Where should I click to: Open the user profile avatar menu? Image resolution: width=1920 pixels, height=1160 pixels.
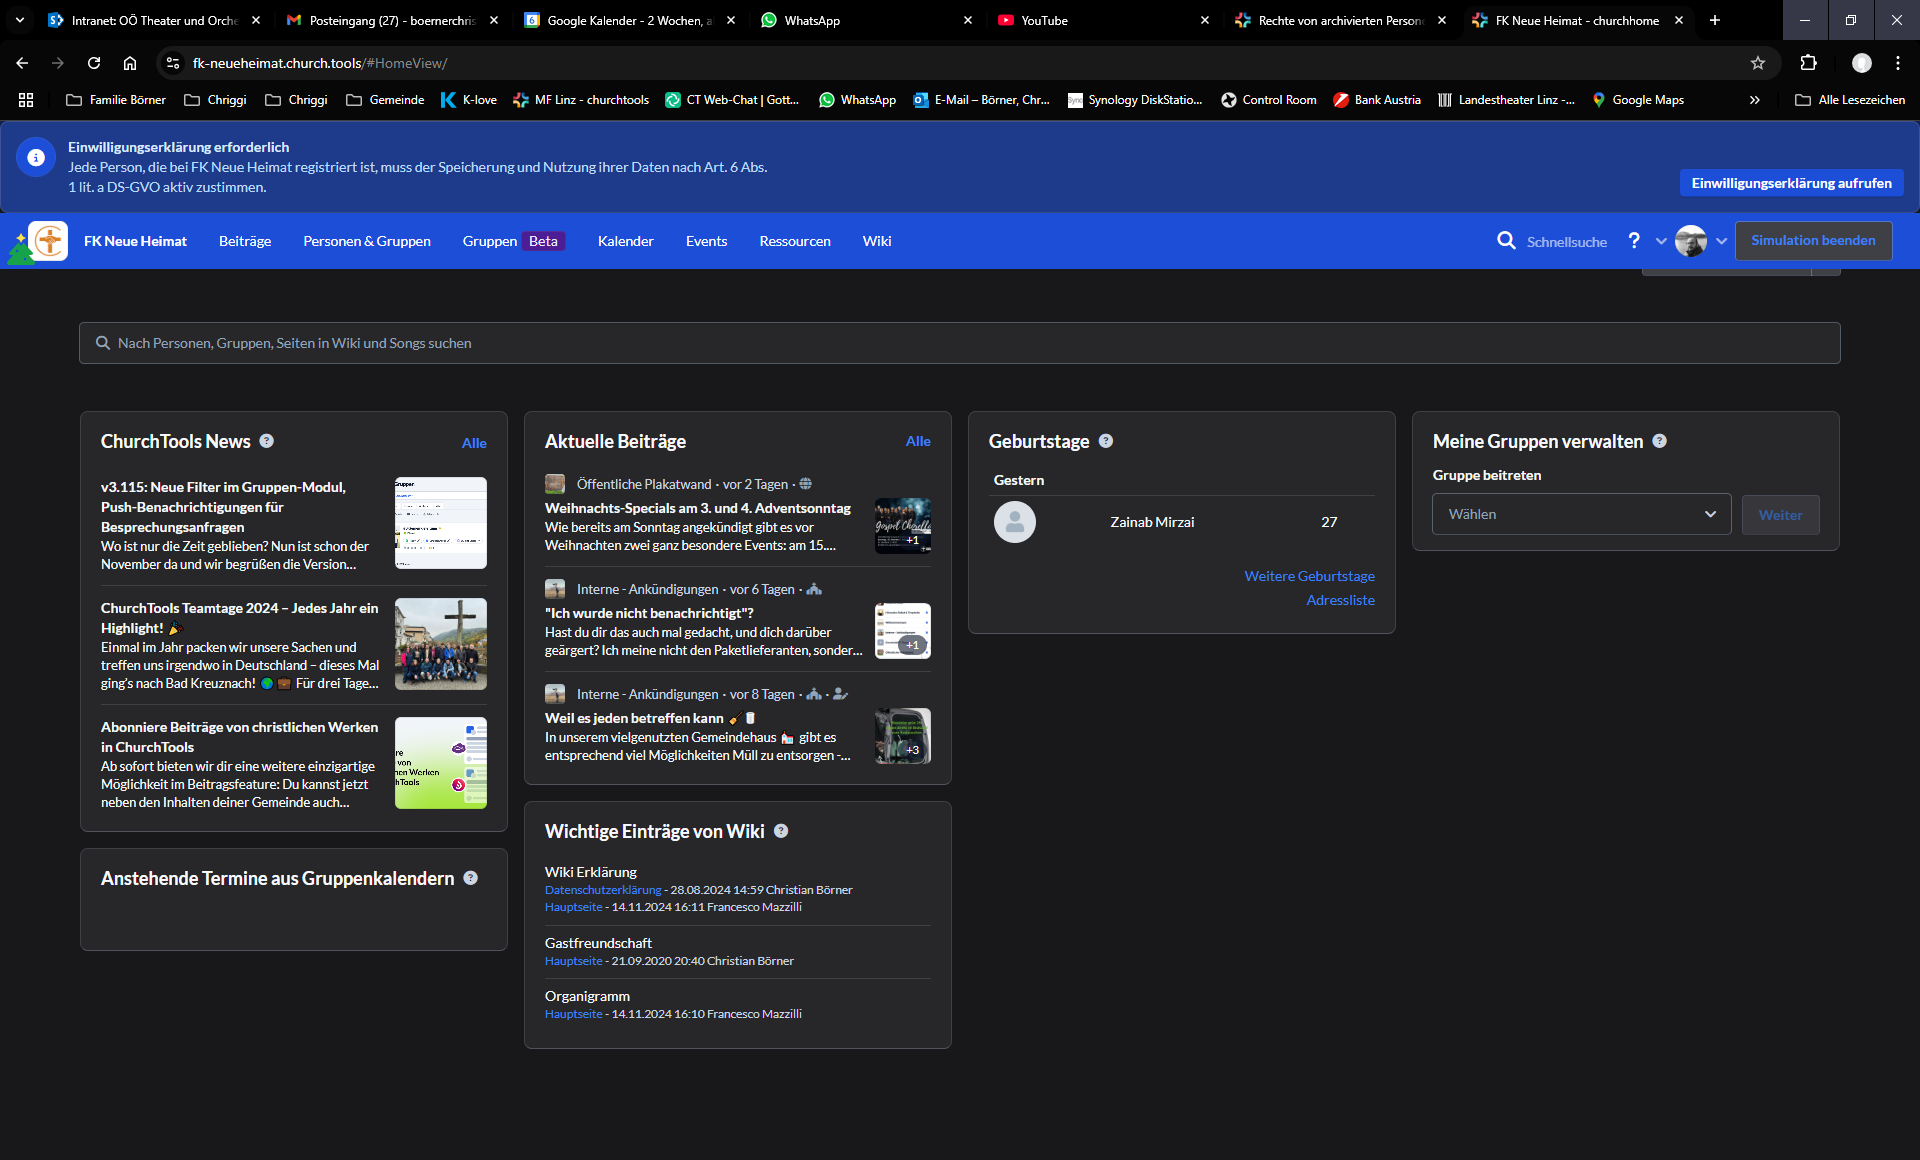(x=1691, y=241)
